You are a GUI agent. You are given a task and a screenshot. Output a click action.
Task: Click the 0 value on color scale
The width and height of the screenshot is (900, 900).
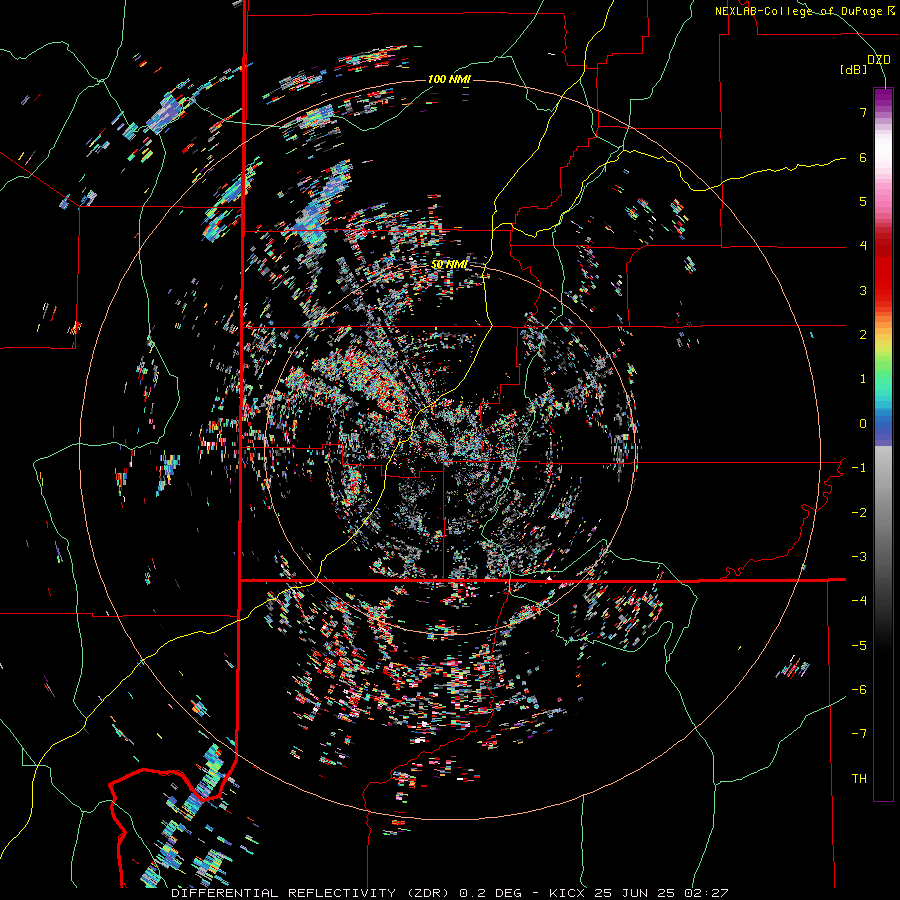click(x=863, y=424)
